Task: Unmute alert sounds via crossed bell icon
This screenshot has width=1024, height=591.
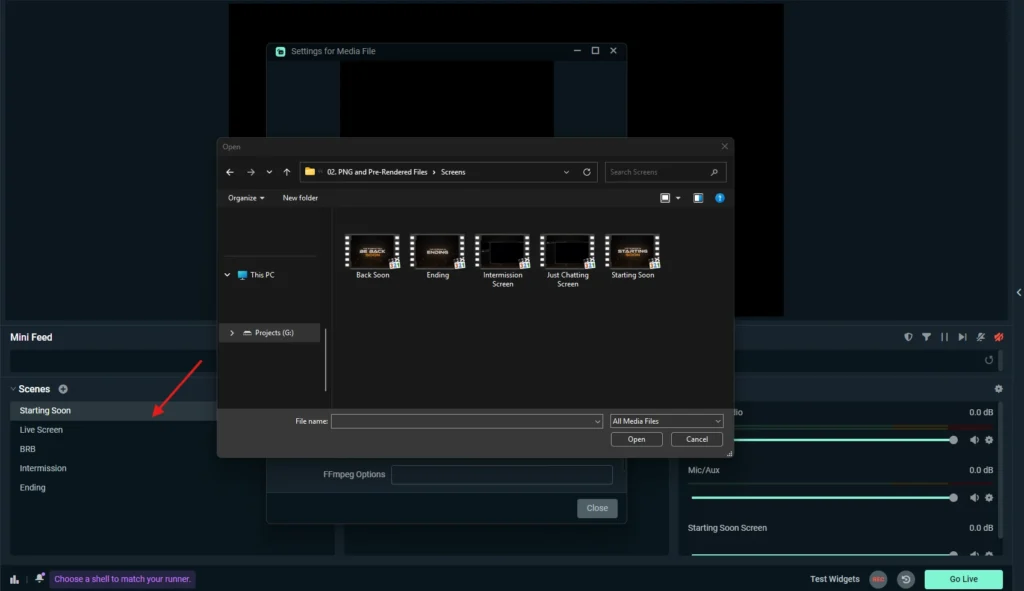Action: coord(980,337)
